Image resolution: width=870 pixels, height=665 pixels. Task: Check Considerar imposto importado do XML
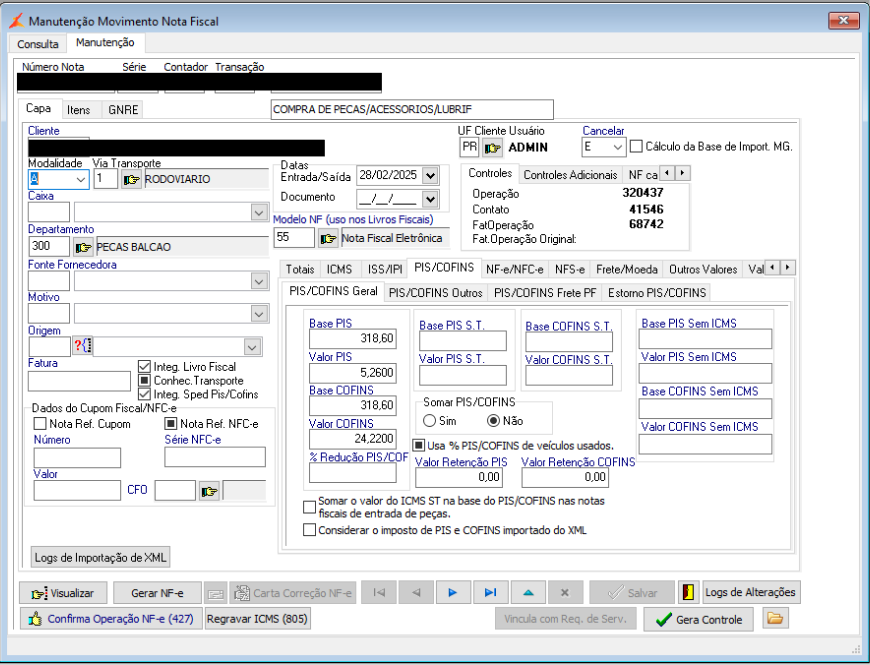[309, 530]
